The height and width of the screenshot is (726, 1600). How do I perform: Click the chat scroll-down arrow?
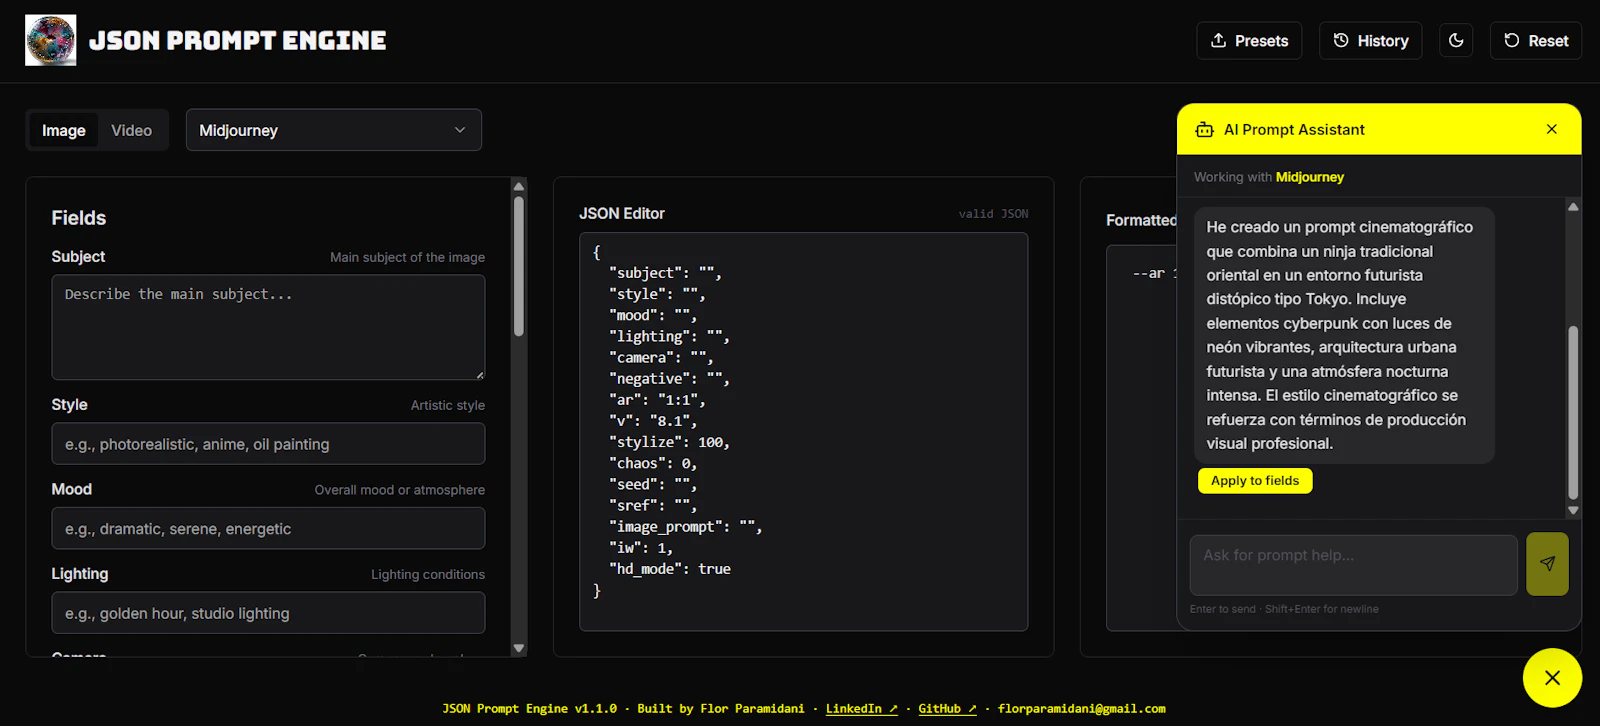(x=1573, y=510)
